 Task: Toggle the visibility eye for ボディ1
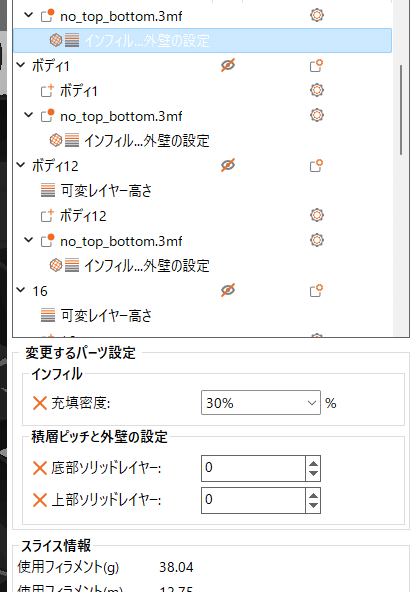tap(228, 65)
